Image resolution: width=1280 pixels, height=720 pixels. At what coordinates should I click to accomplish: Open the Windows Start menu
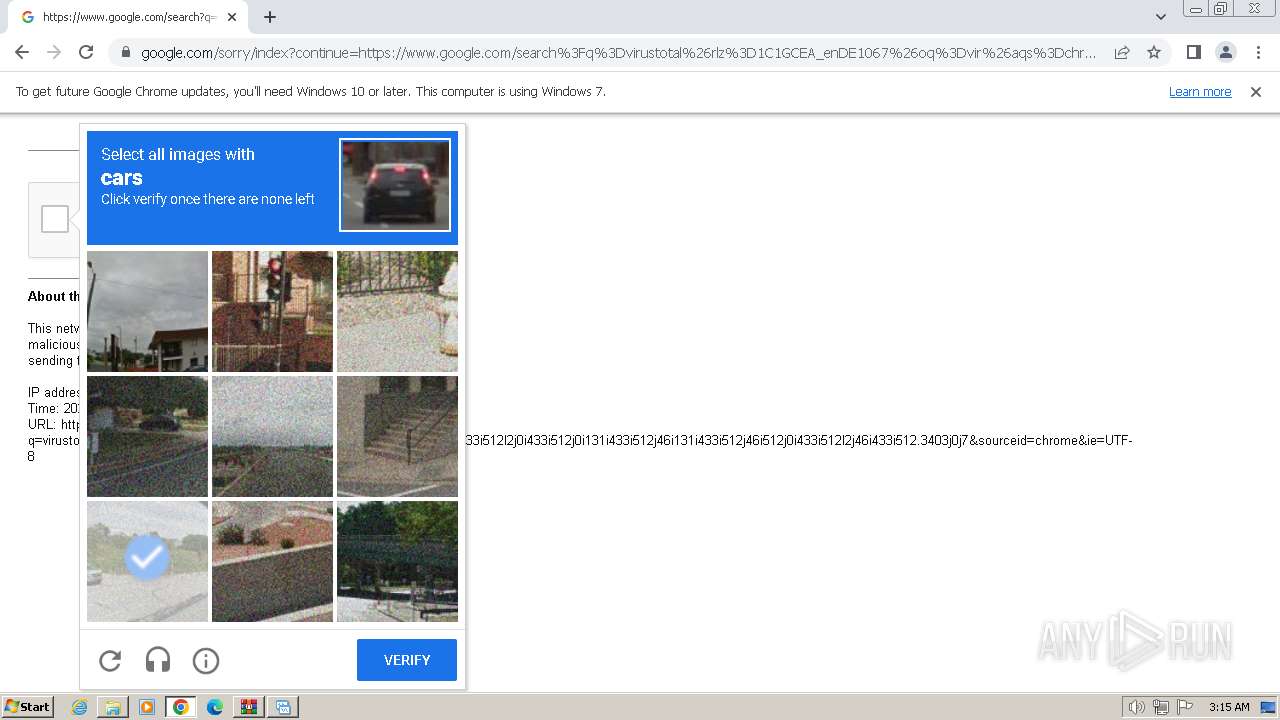coord(28,707)
